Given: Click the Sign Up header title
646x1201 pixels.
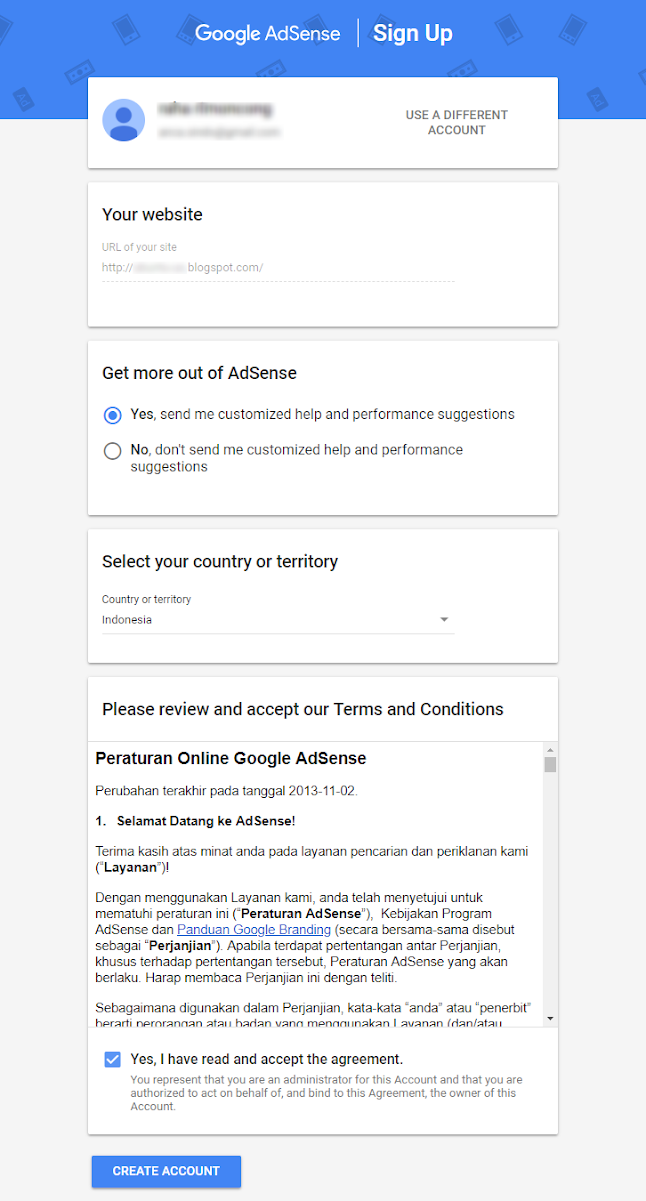Looking at the screenshot, I should [x=412, y=33].
